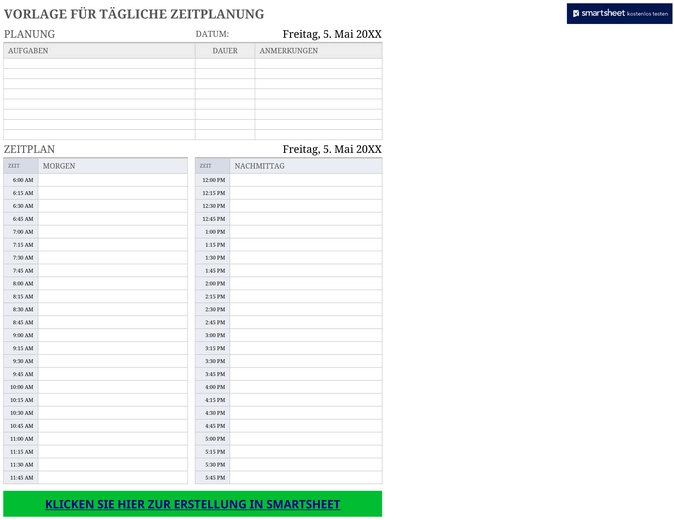The height and width of the screenshot is (520, 674).
Task: Select the 5:45 PM time cell
Action: (x=212, y=477)
